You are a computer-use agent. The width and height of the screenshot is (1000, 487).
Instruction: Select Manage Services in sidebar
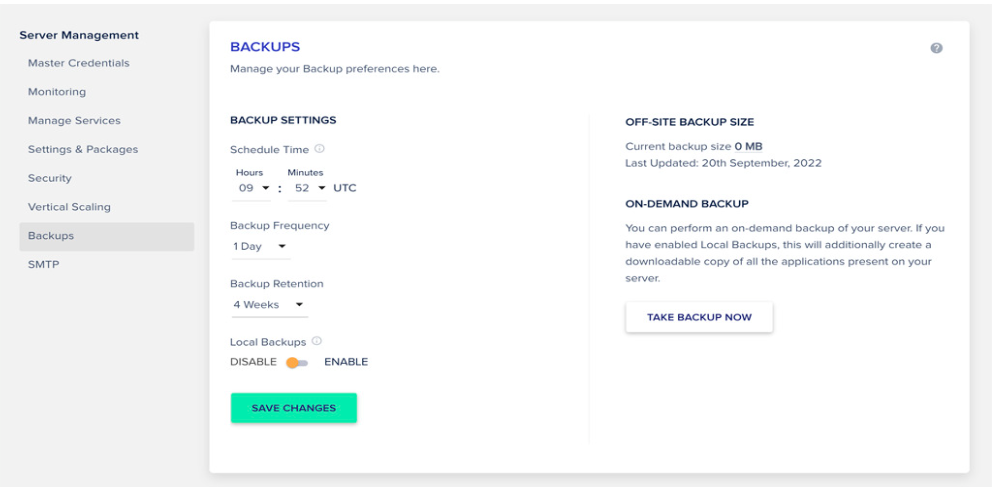pyautogui.click(x=74, y=120)
